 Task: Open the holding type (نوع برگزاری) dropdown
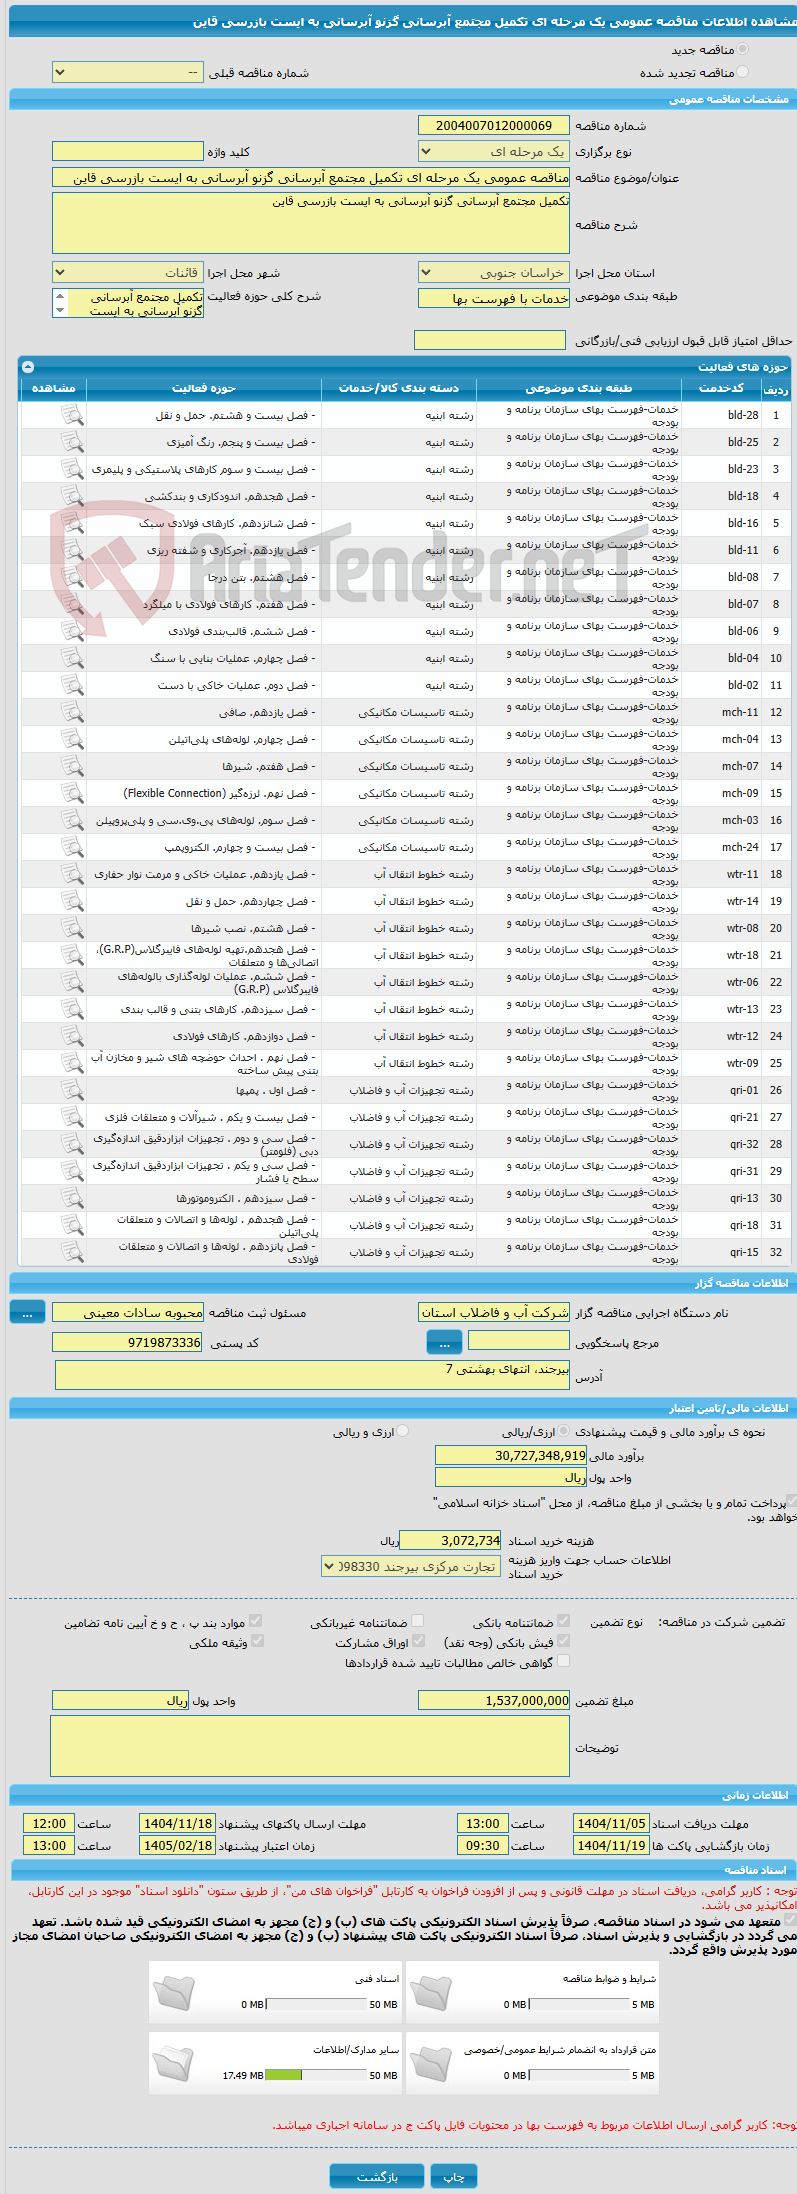(494, 152)
